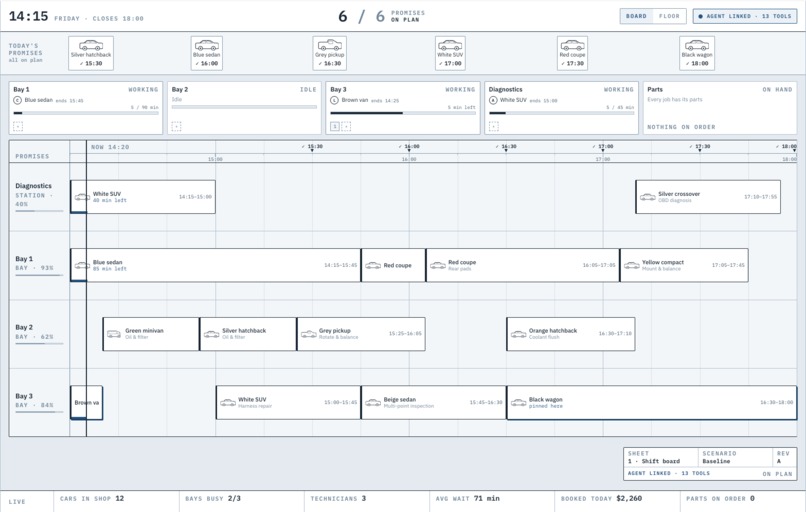Click the van icon on Green minivan block
Viewport: 806px width, 512px height.
coord(114,334)
